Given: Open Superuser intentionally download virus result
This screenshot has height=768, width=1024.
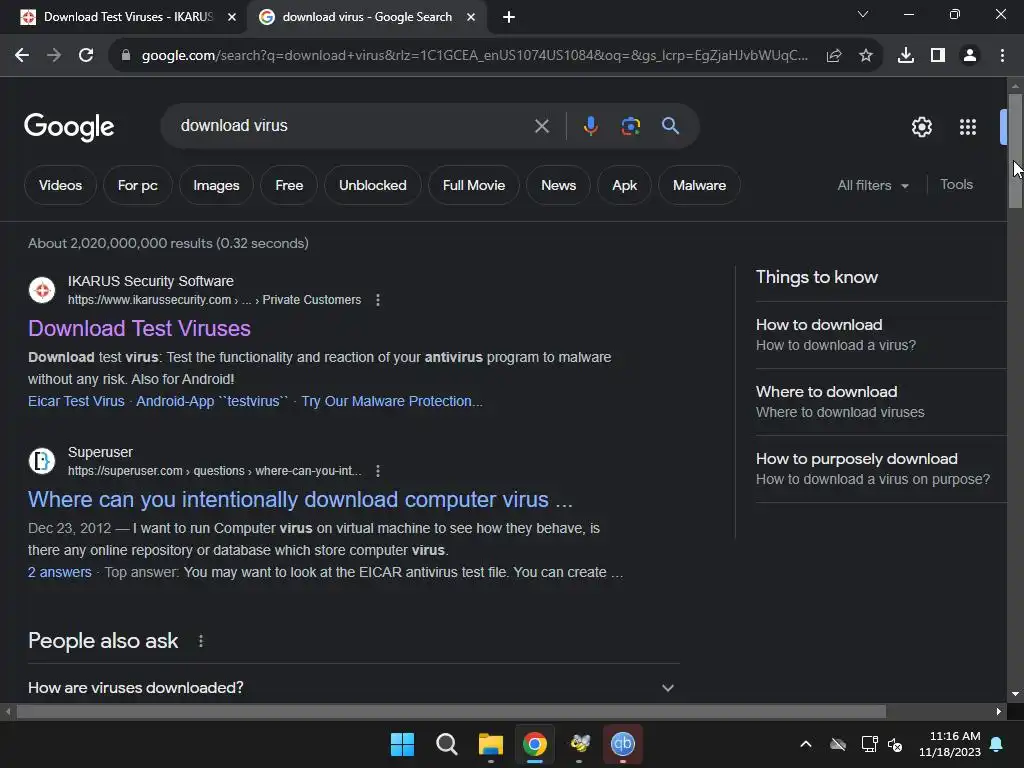Looking at the screenshot, I should tap(300, 500).
